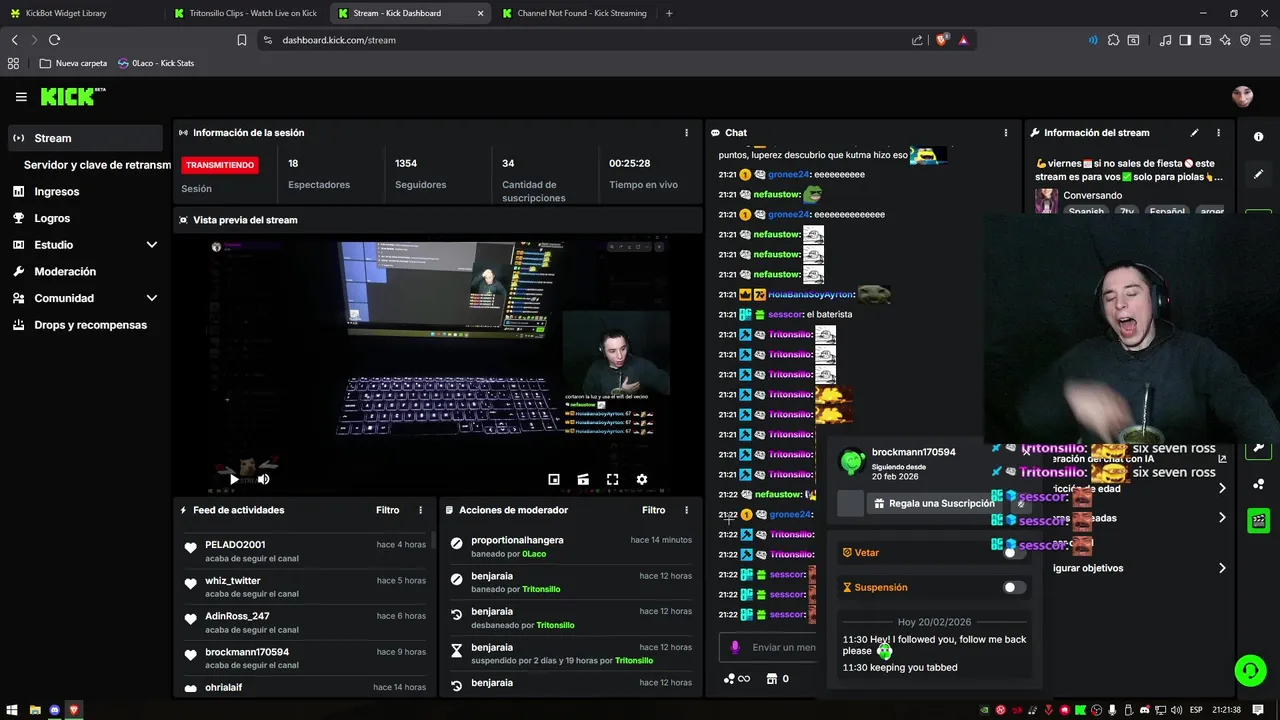Click the Brave Shields icon in address bar
1280x720 pixels.
(942, 40)
